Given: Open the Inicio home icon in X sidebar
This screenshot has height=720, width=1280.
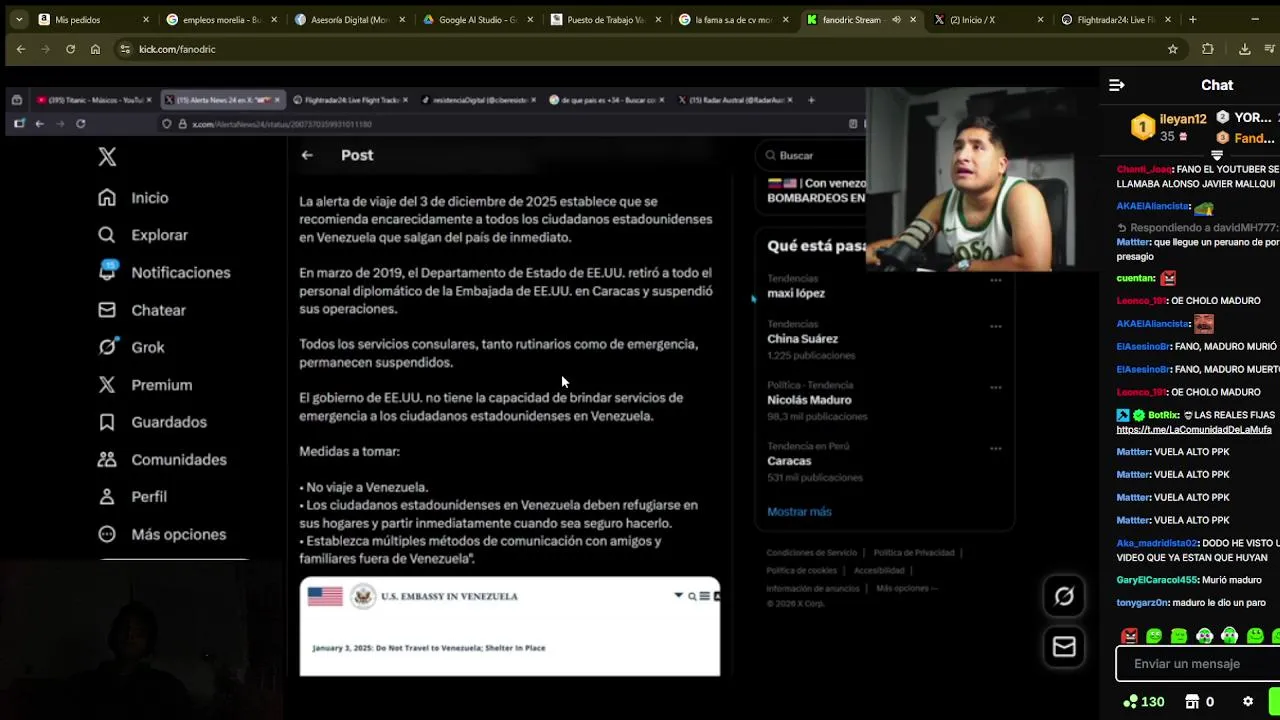Looking at the screenshot, I should tap(107, 198).
